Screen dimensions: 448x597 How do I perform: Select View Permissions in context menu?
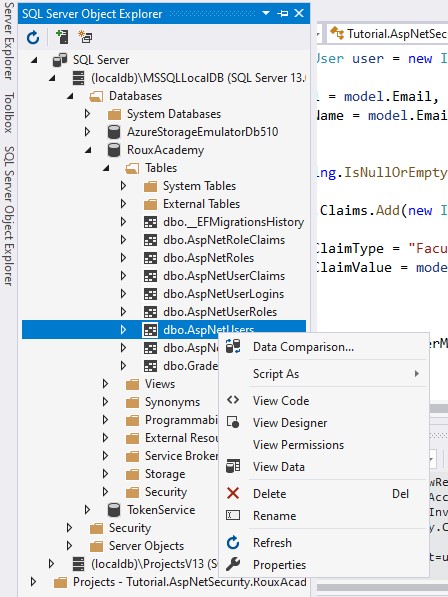click(x=324, y=445)
